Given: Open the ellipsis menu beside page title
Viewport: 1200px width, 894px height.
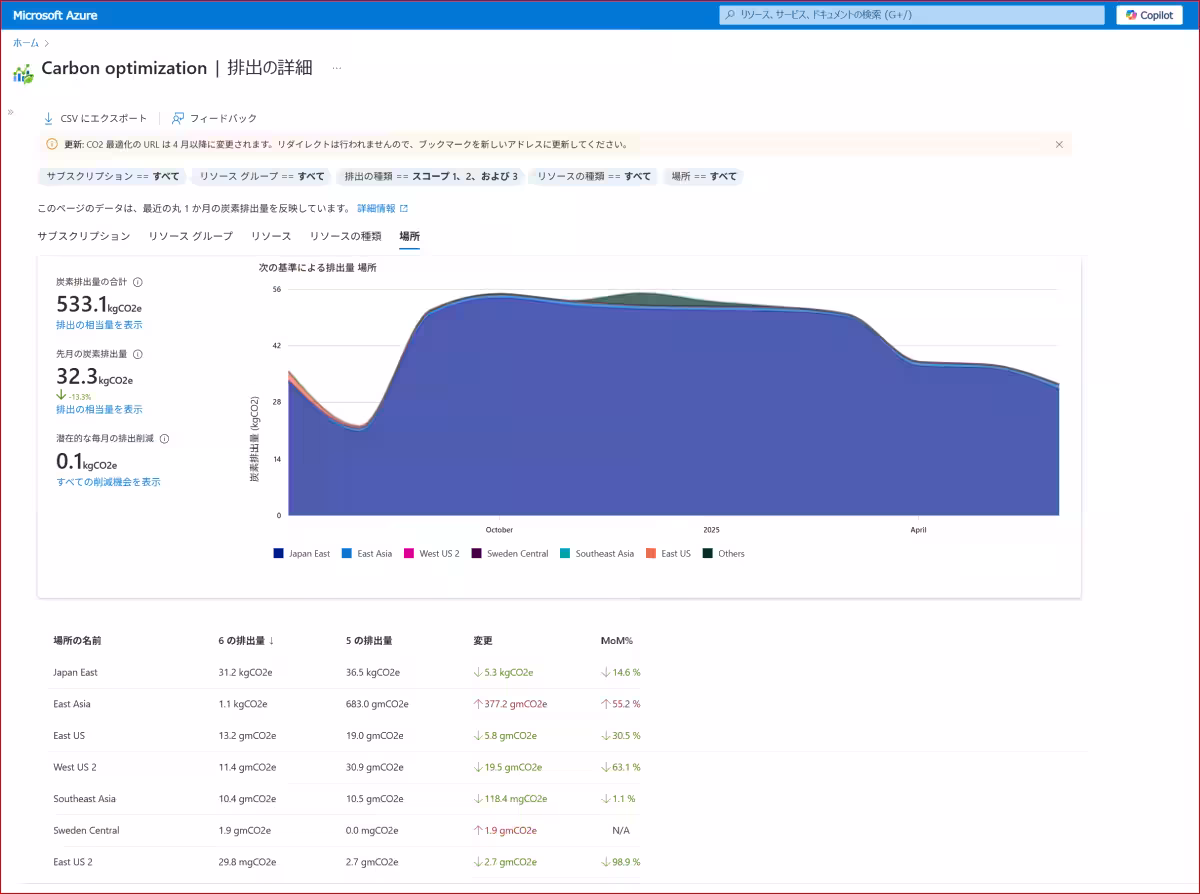Looking at the screenshot, I should coord(337,68).
